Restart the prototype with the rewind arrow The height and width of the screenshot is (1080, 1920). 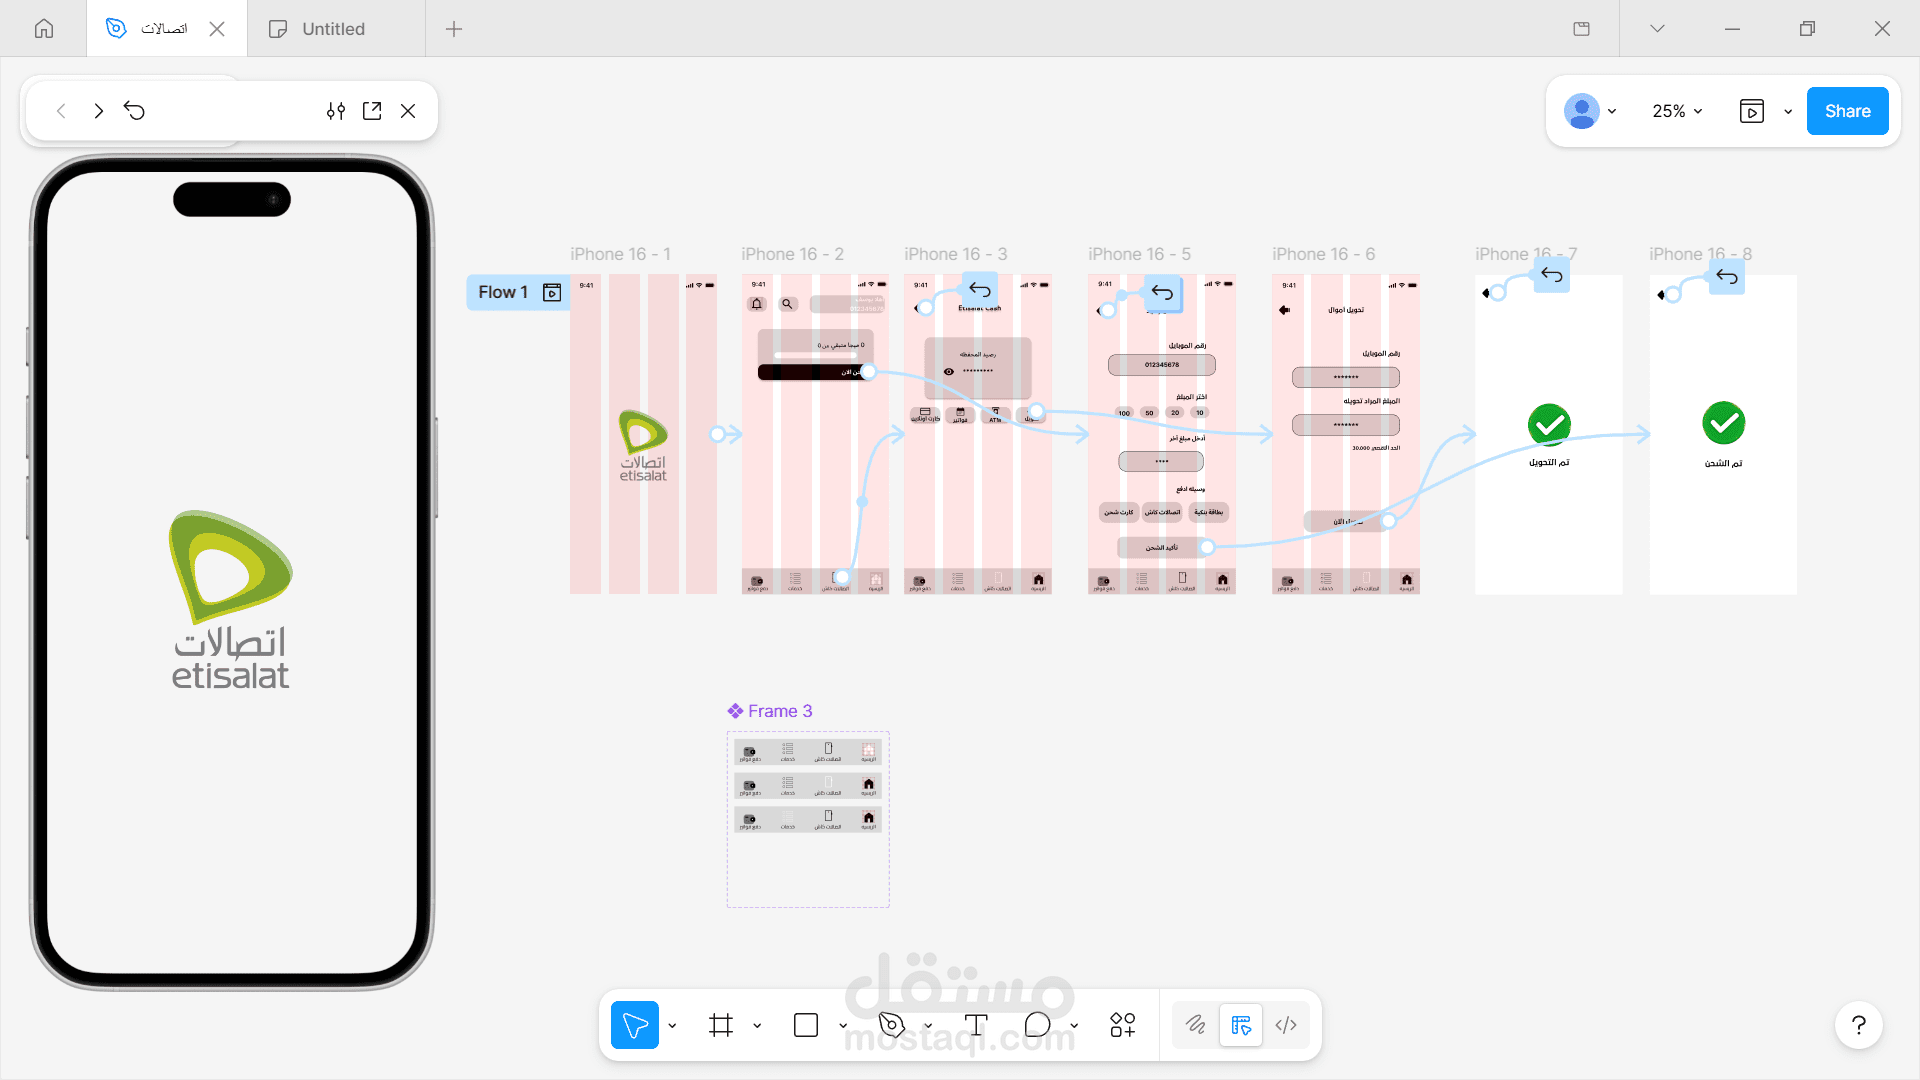(x=135, y=111)
